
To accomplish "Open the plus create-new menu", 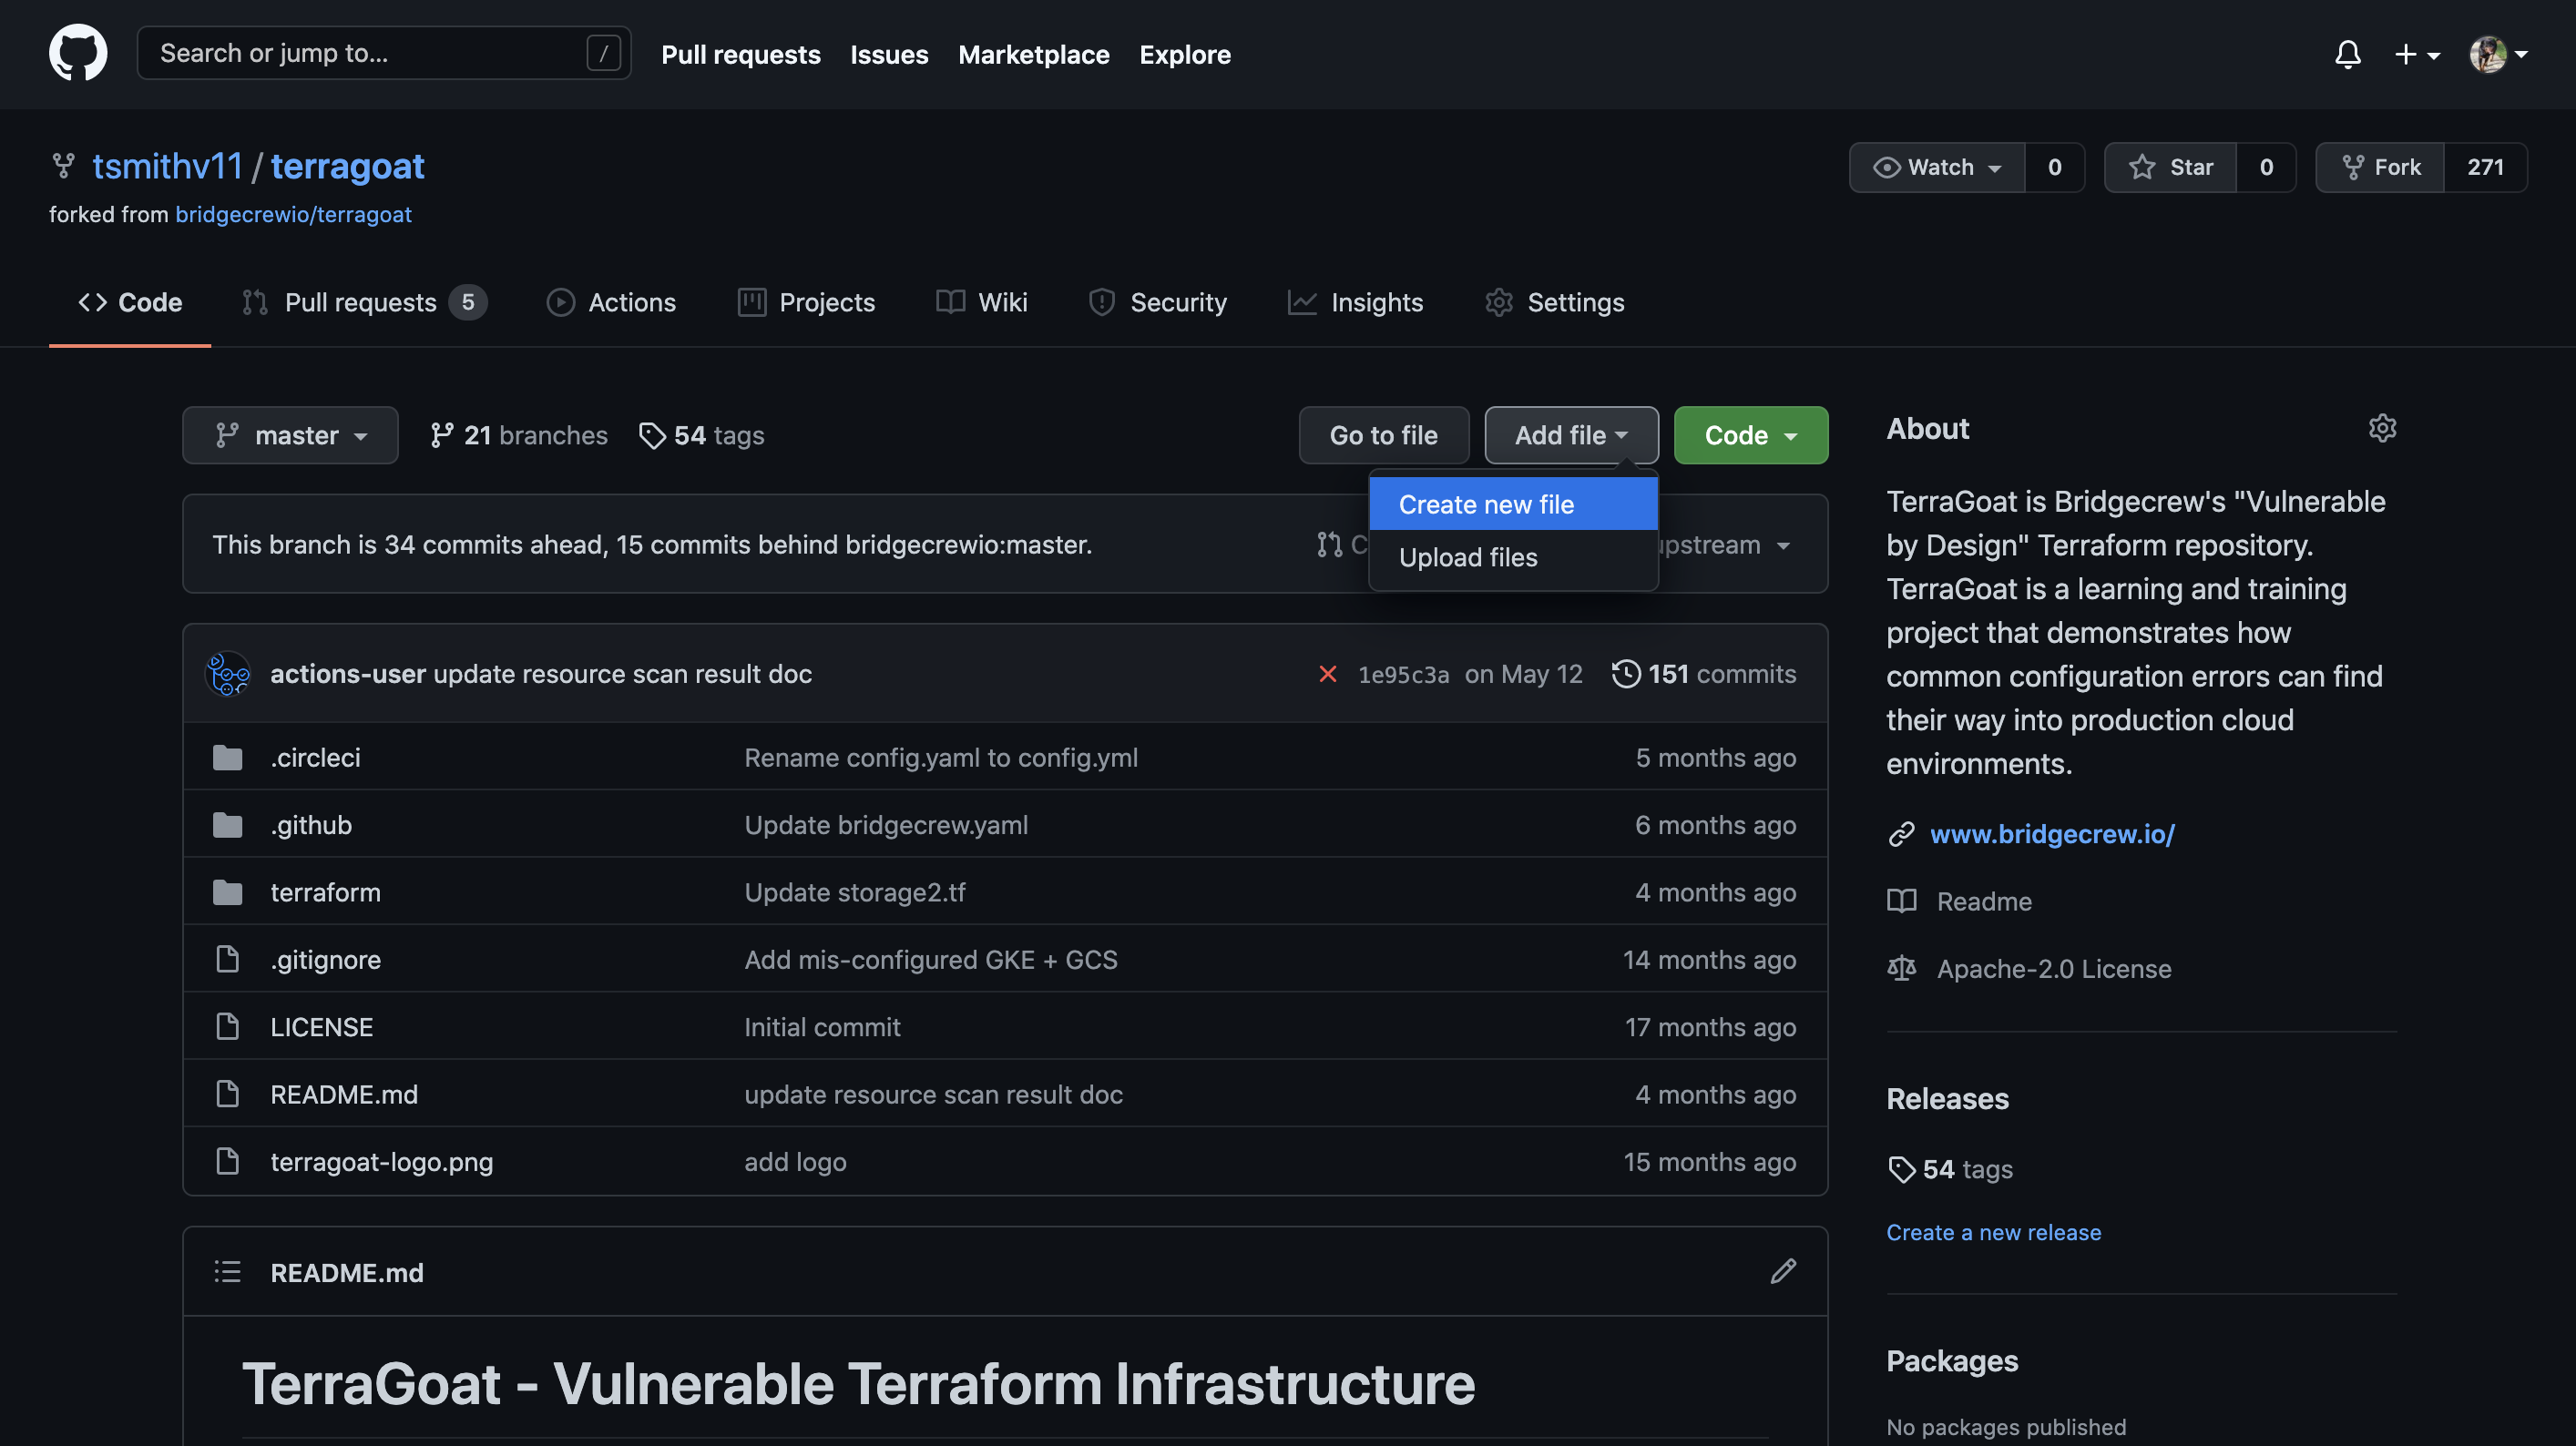I will point(2416,54).
